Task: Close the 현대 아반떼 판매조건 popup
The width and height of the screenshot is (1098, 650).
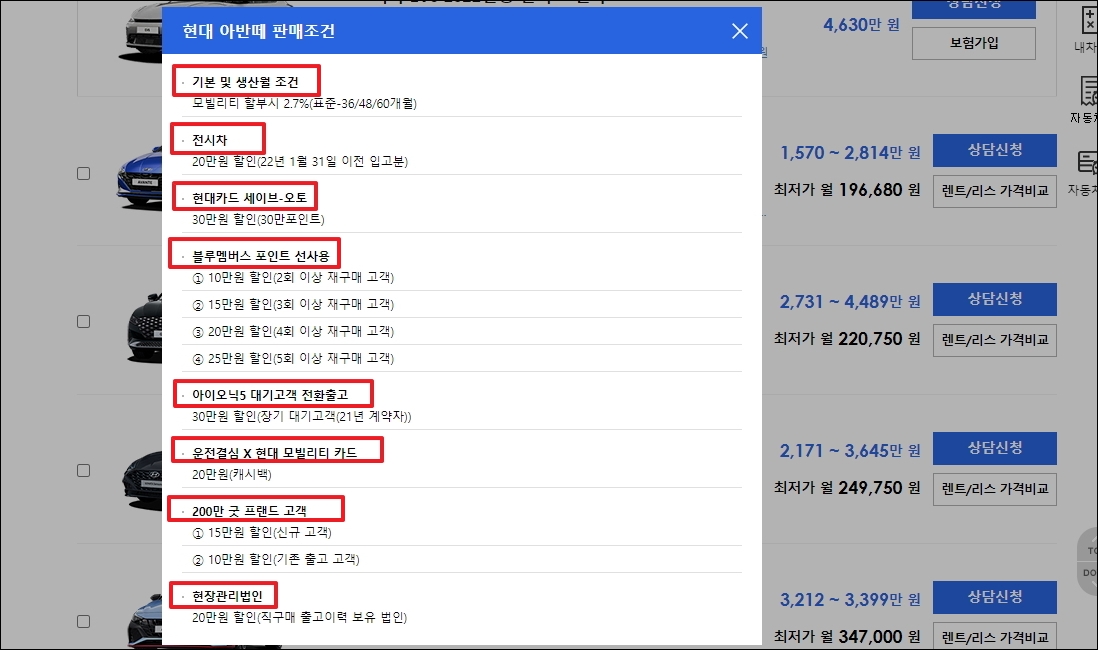Action: (x=739, y=31)
